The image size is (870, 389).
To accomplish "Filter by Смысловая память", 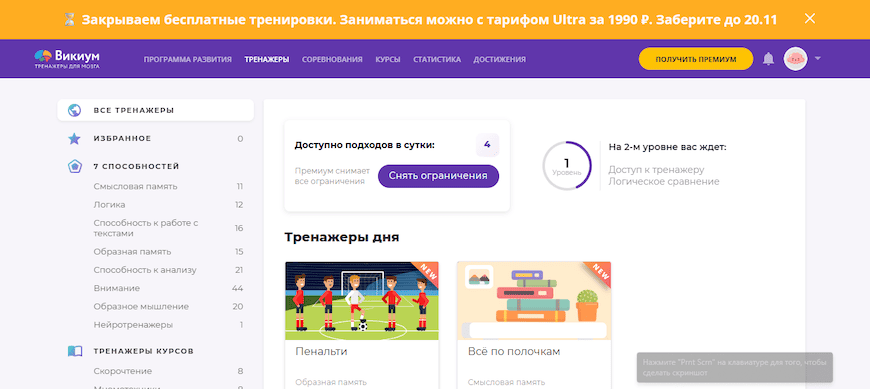I will pyautogui.click(x=135, y=186).
